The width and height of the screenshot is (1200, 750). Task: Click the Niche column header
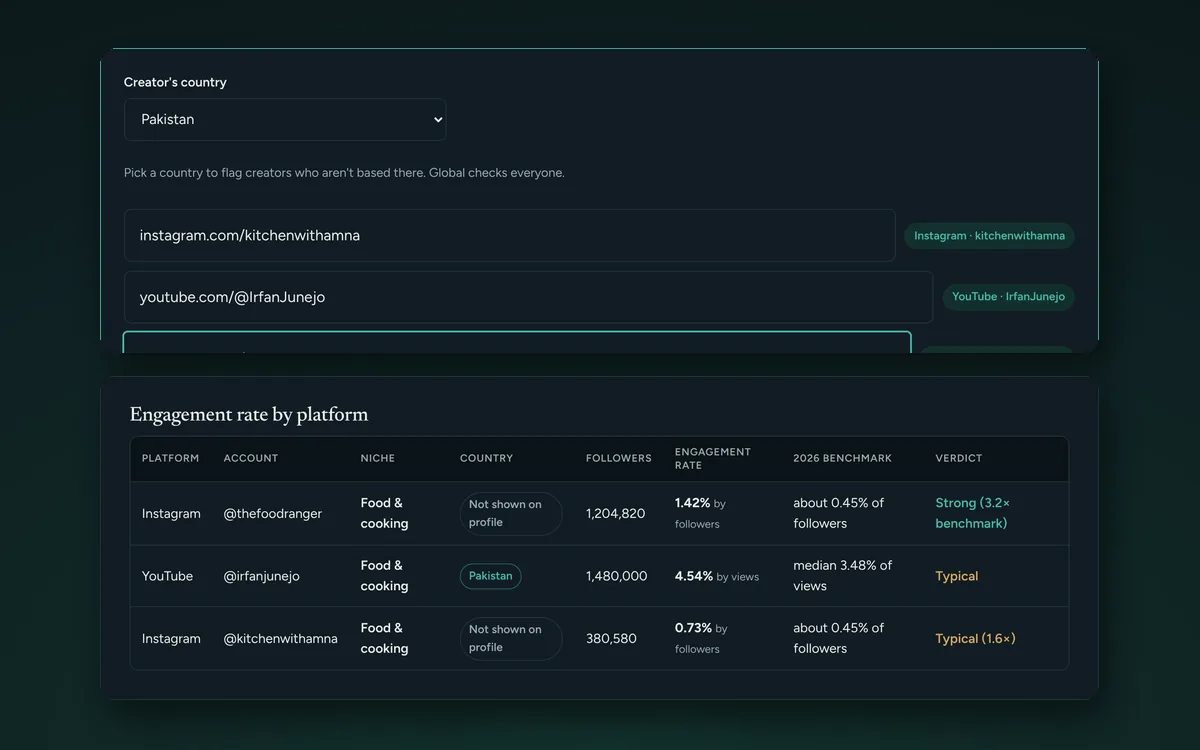pos(378,458)
